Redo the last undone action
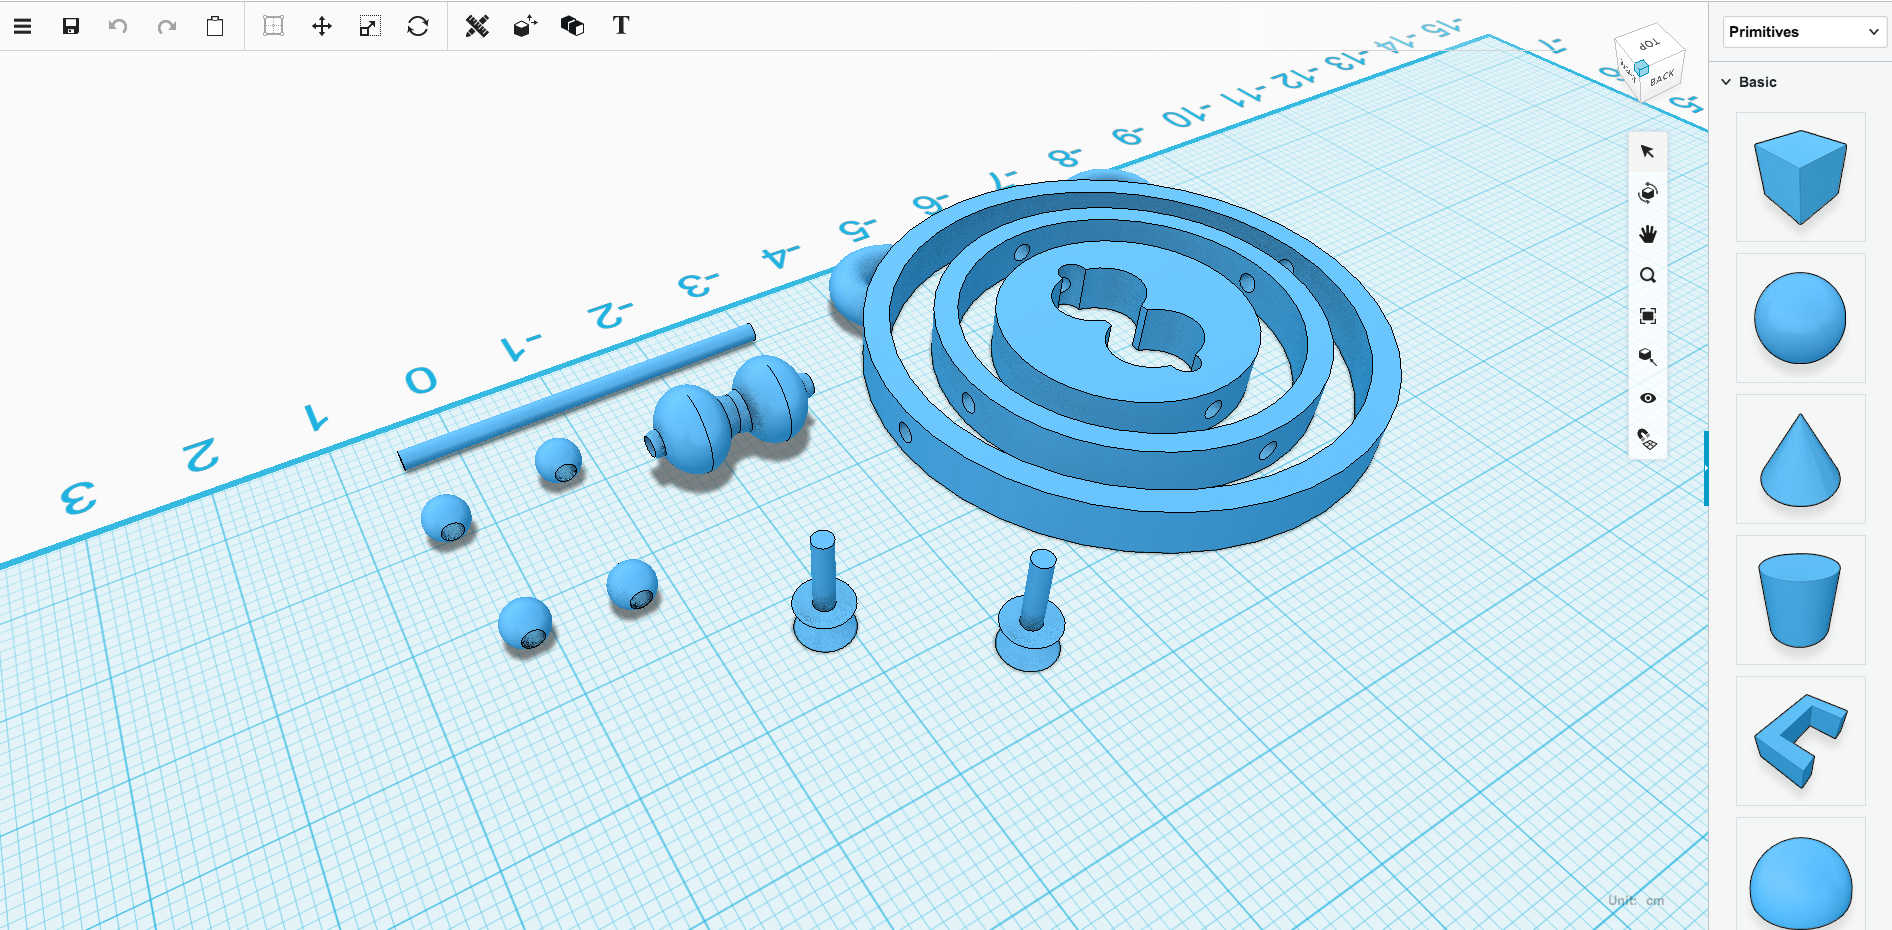 (x=166, y=26)
